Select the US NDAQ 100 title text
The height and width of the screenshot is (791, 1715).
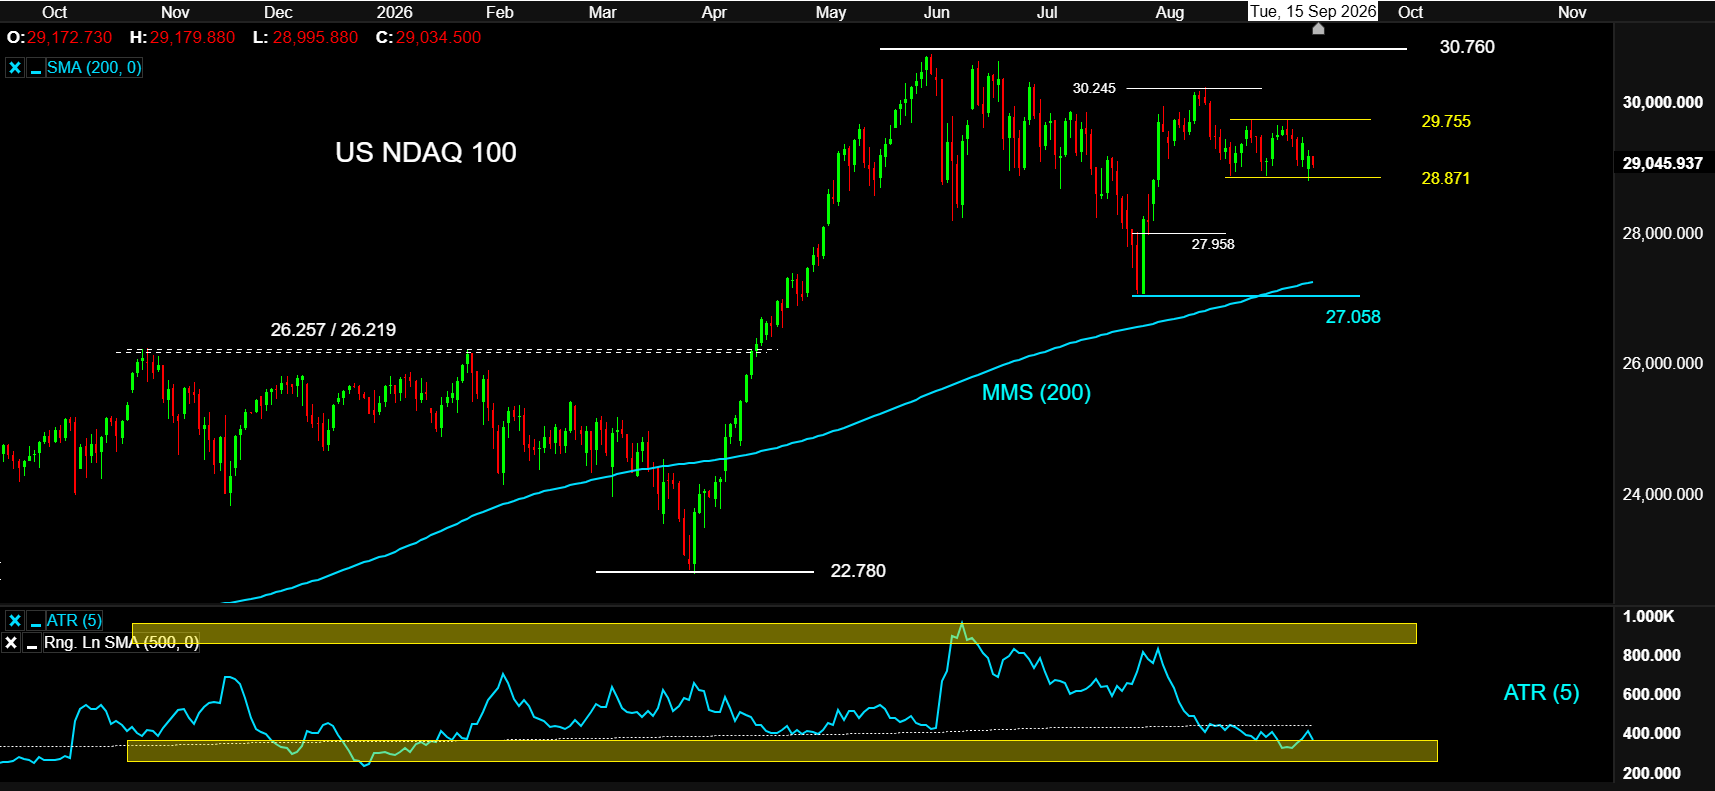pyautogui.click(x=426, y=152)
